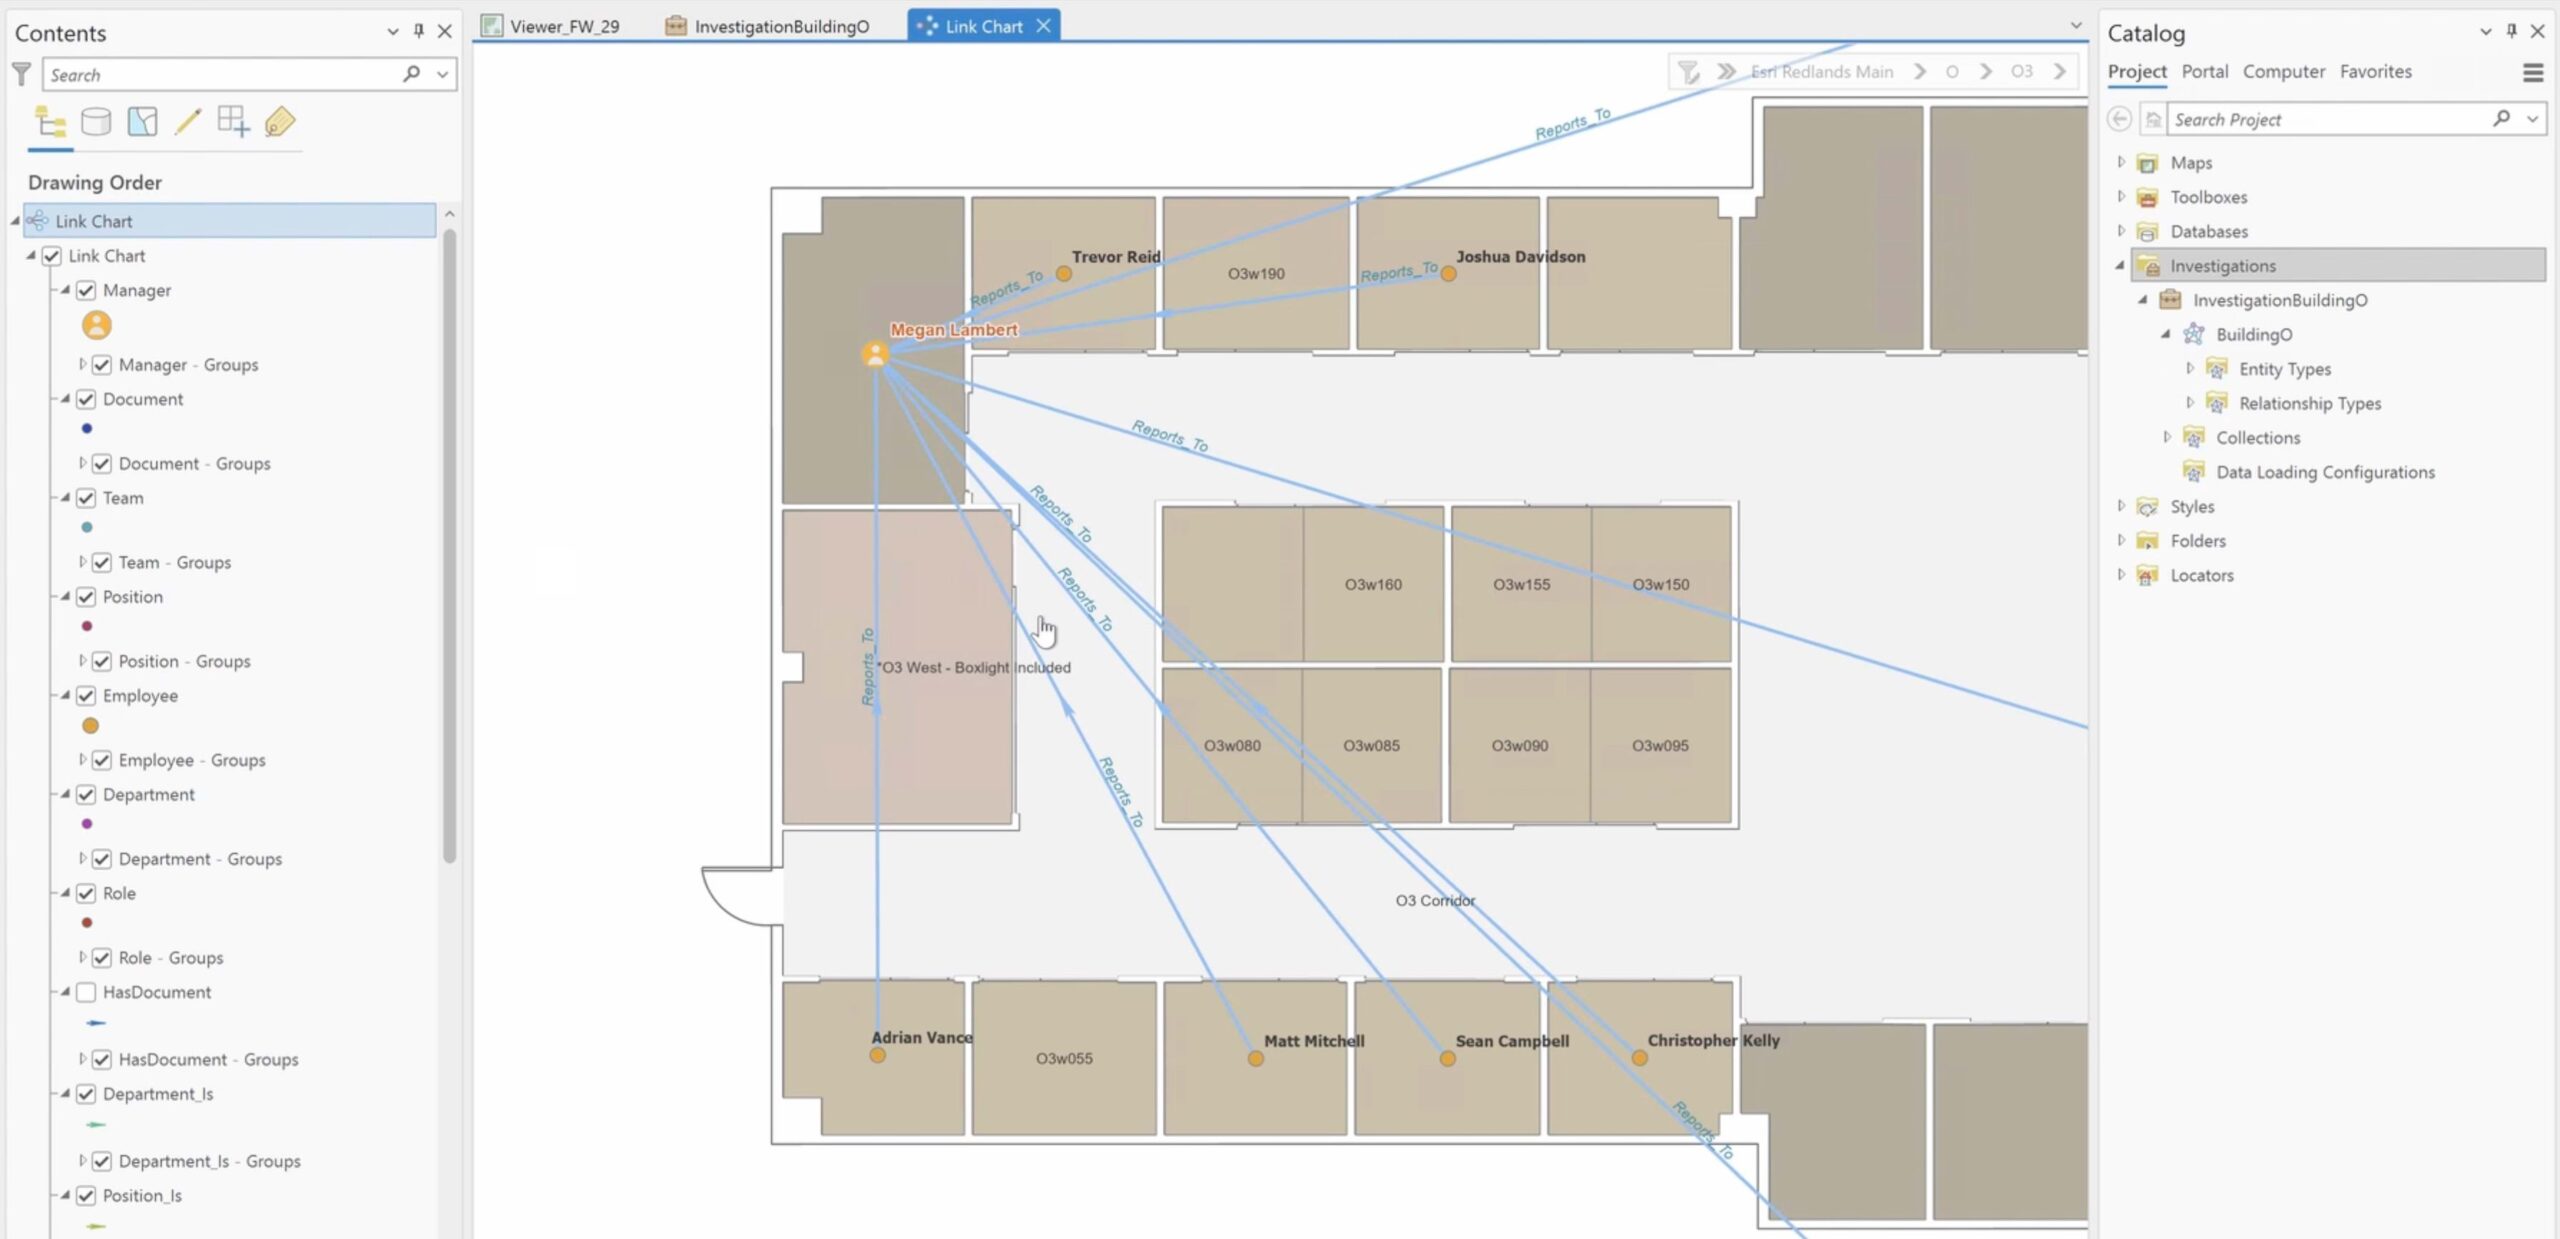Select List By Editing pencil icon
This screenshot has width=2560, height=1239.
188,122
